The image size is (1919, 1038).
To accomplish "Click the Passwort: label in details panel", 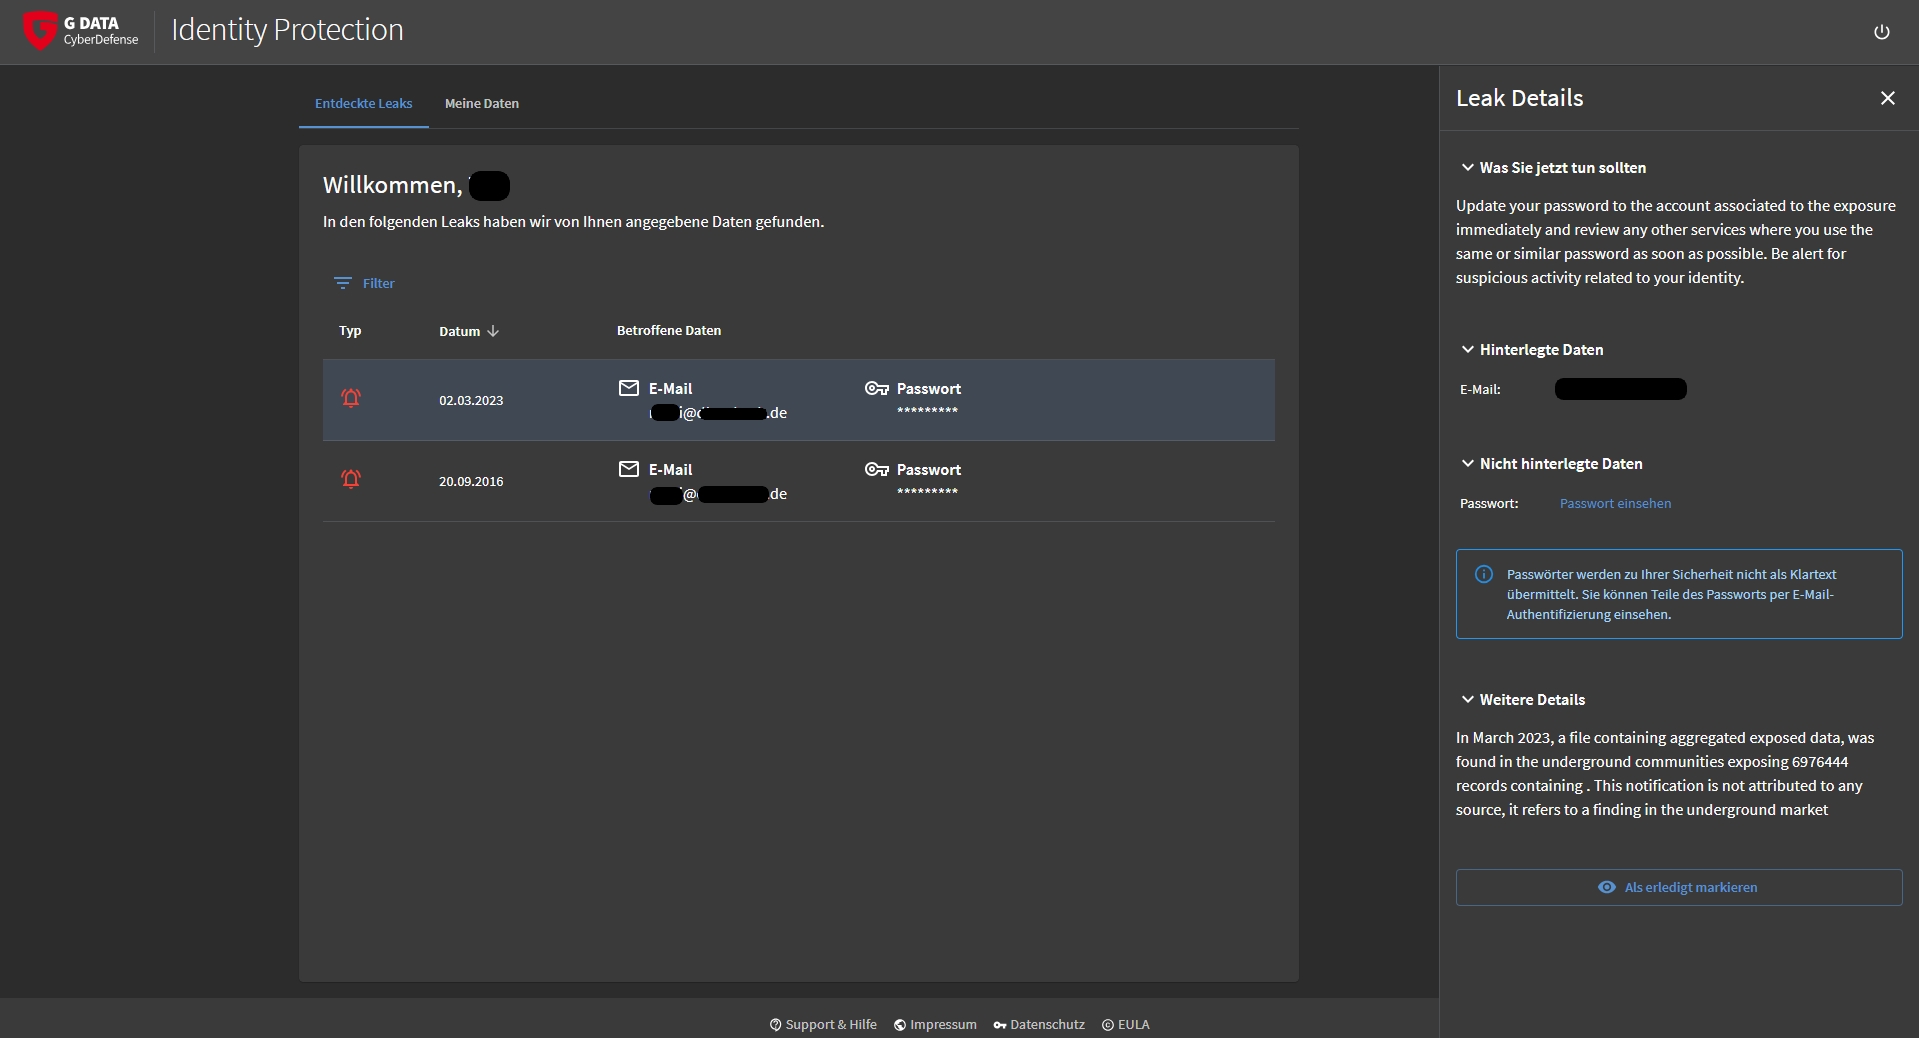I will (x=1489, y=504).
